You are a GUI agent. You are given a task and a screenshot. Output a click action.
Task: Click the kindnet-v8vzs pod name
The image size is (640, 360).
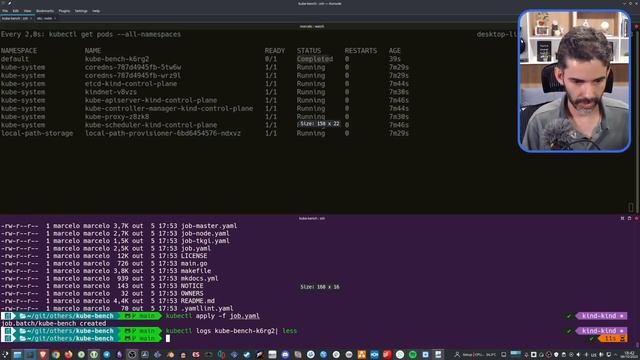click(111, 92)
